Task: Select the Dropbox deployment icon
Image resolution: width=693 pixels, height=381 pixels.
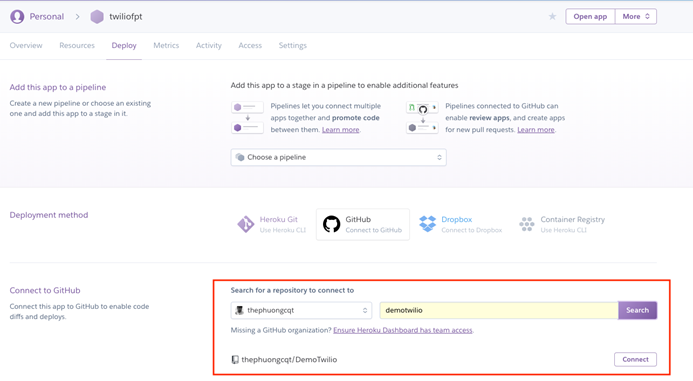Action: [427, 224]
